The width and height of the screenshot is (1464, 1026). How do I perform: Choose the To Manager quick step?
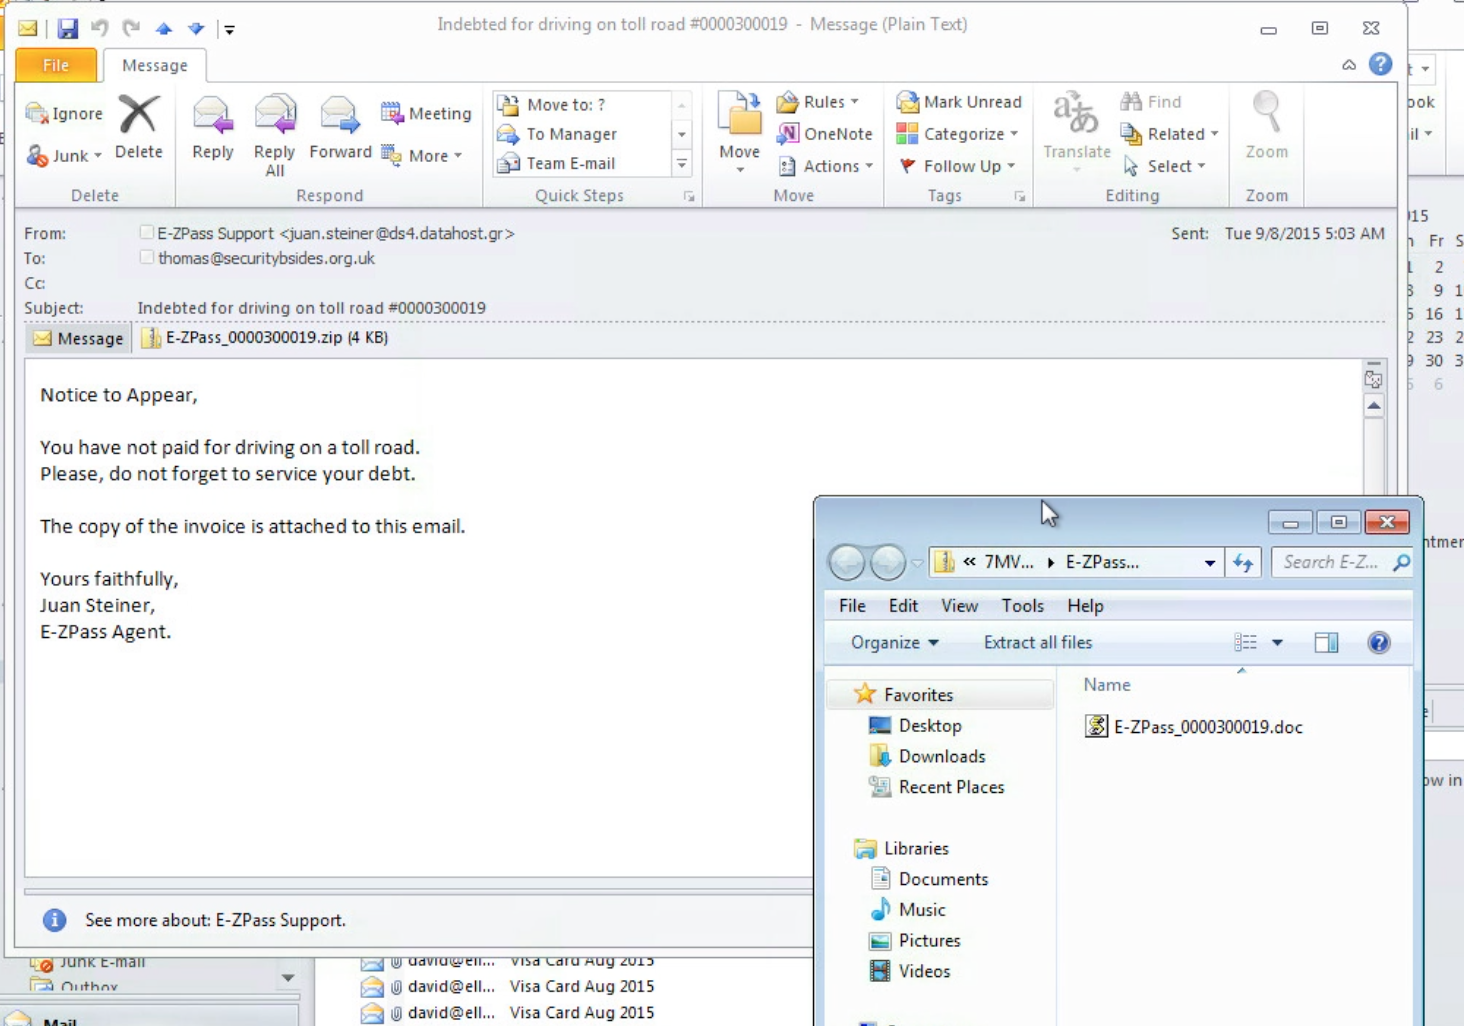(x=581, y=134)
